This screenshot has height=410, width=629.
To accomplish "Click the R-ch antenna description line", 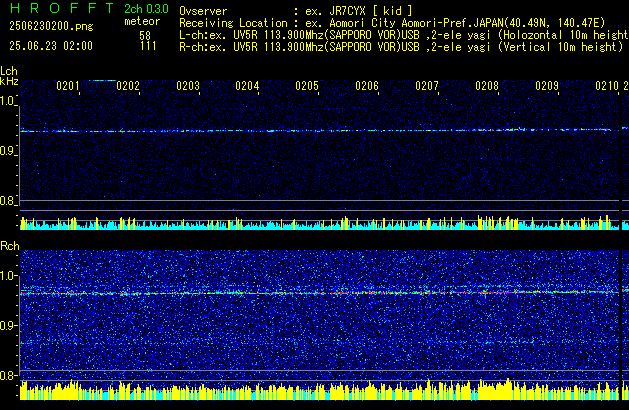I will [x=401, y=47].
